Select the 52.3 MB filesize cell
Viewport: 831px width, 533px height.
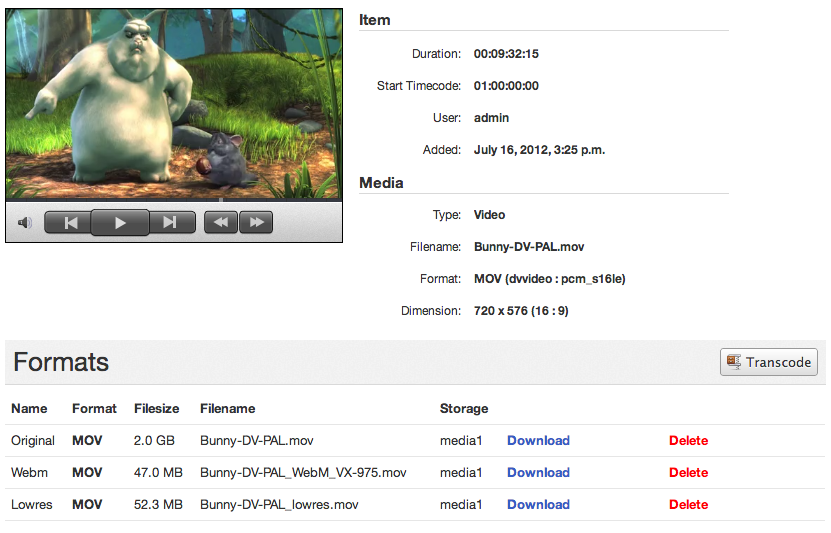tap(158, 505)
